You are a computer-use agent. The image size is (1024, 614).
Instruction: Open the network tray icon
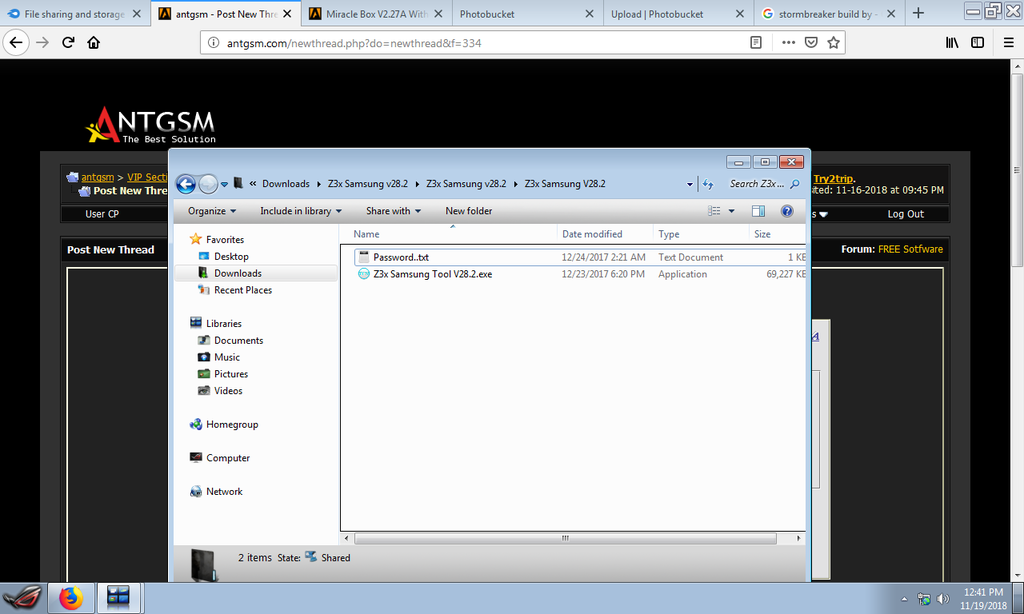coord(923,598)
